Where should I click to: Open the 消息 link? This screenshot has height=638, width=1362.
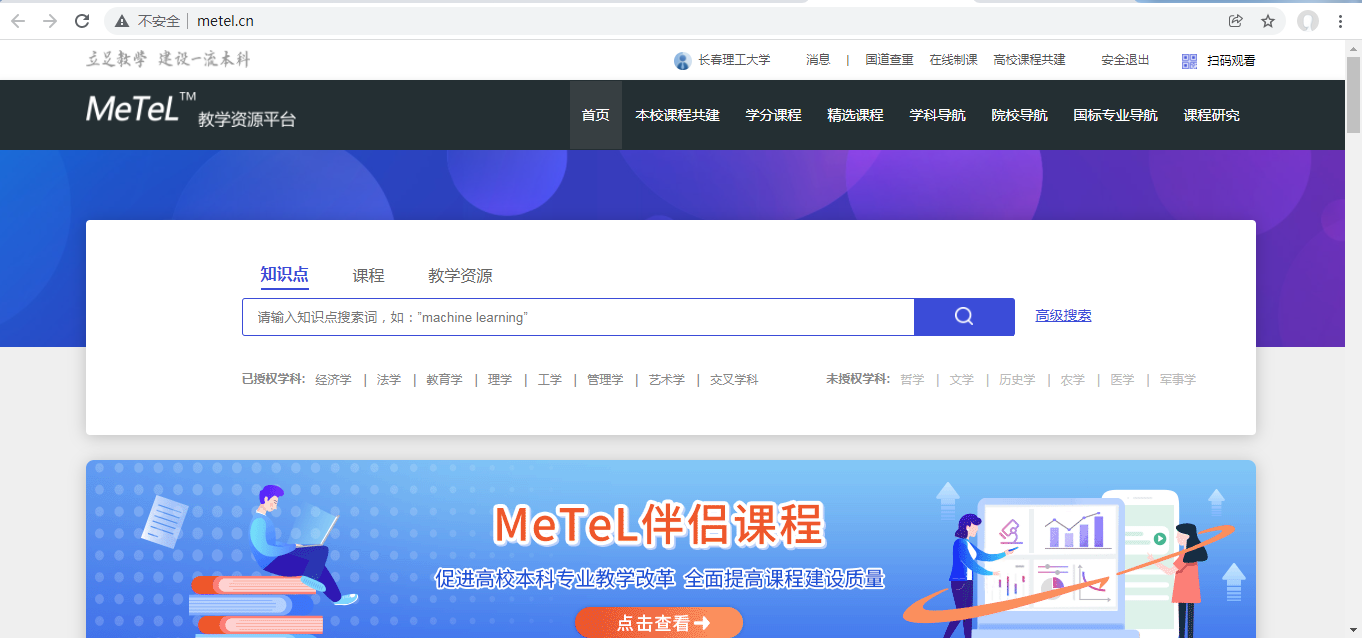coord(818,60)
